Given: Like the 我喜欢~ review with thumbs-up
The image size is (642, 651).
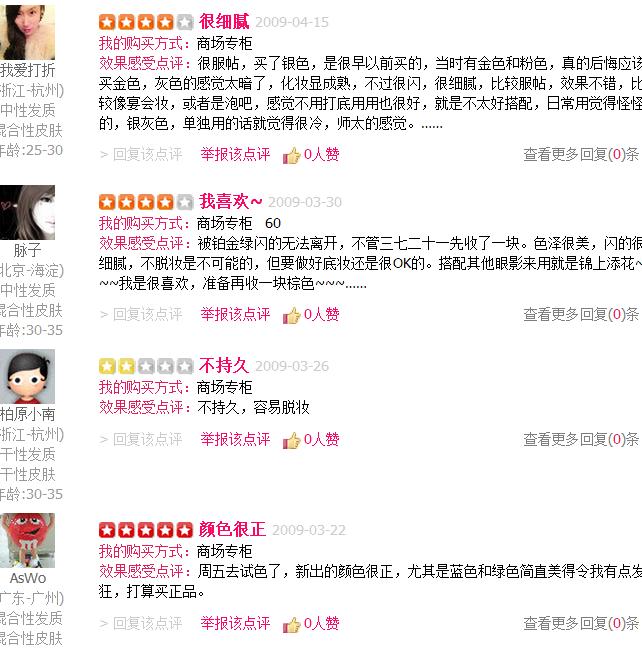Looking at the screenshot, I should [x=292, y=315].
